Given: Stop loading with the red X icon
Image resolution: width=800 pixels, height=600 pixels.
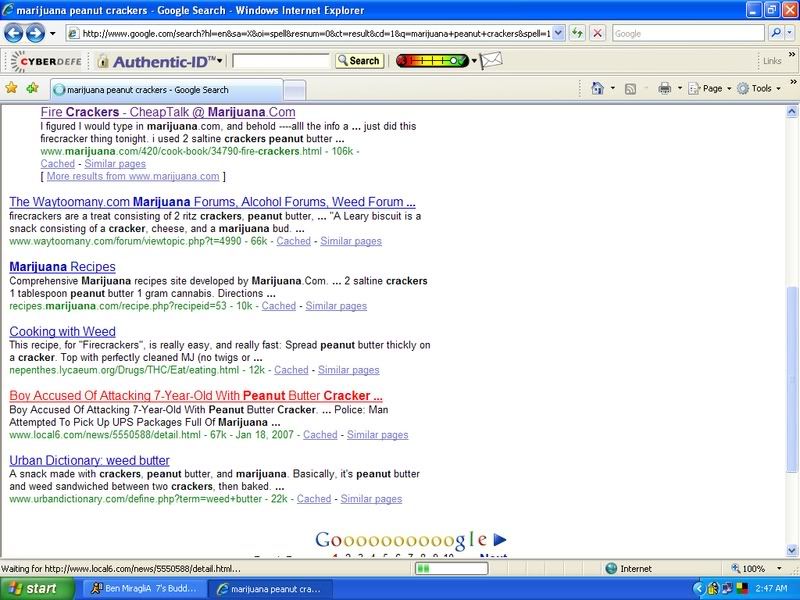Looking at the screenshot, I should coord(597,34).
